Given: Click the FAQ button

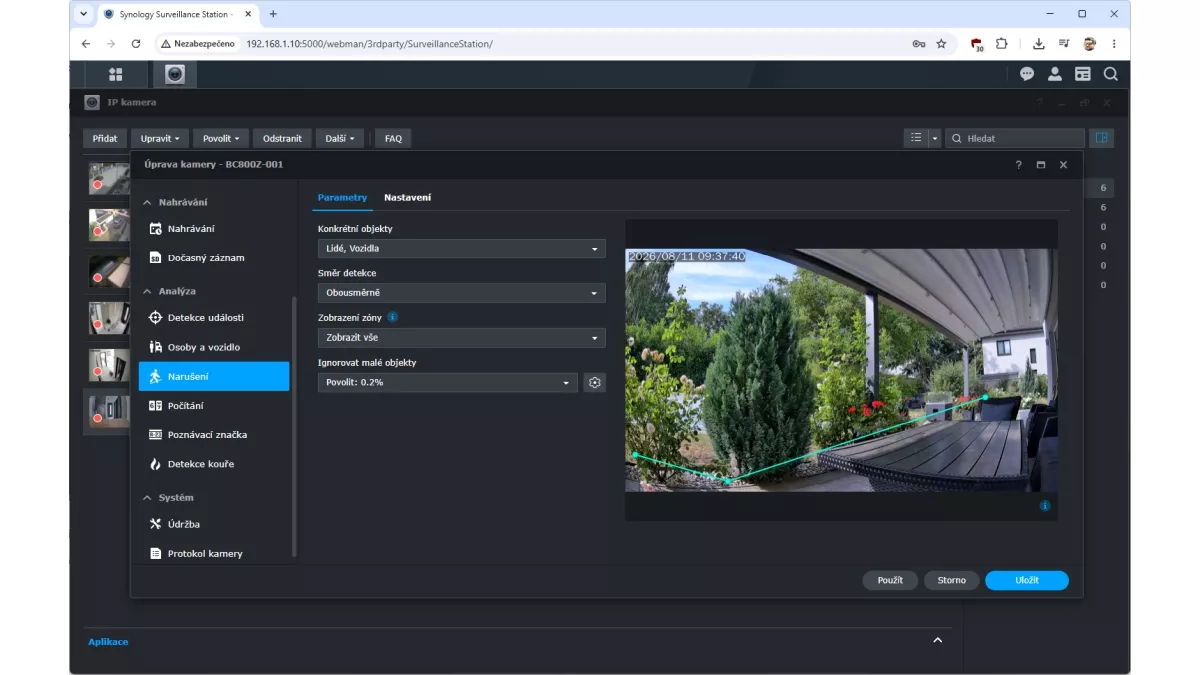Looking at the screenshot, I should point(394,139).
